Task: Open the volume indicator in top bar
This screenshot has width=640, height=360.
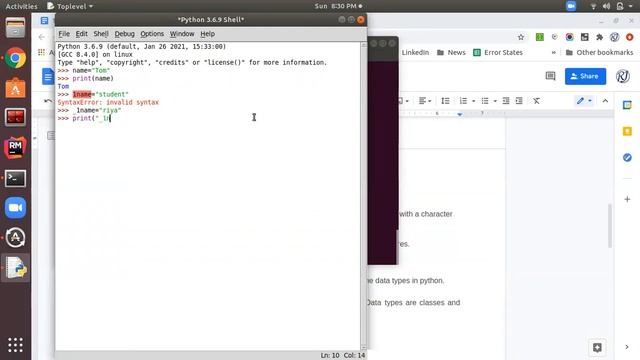Action: point(606,6)
